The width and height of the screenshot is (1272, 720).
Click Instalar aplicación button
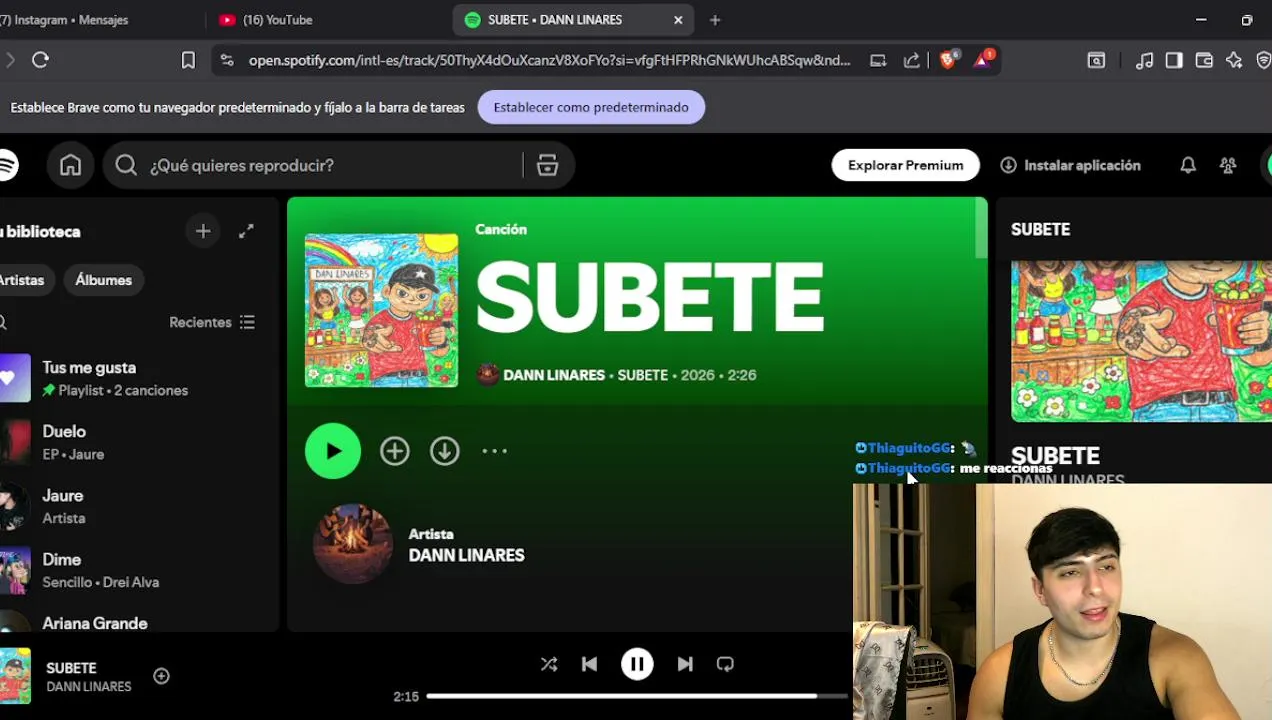pos(1071,165)
